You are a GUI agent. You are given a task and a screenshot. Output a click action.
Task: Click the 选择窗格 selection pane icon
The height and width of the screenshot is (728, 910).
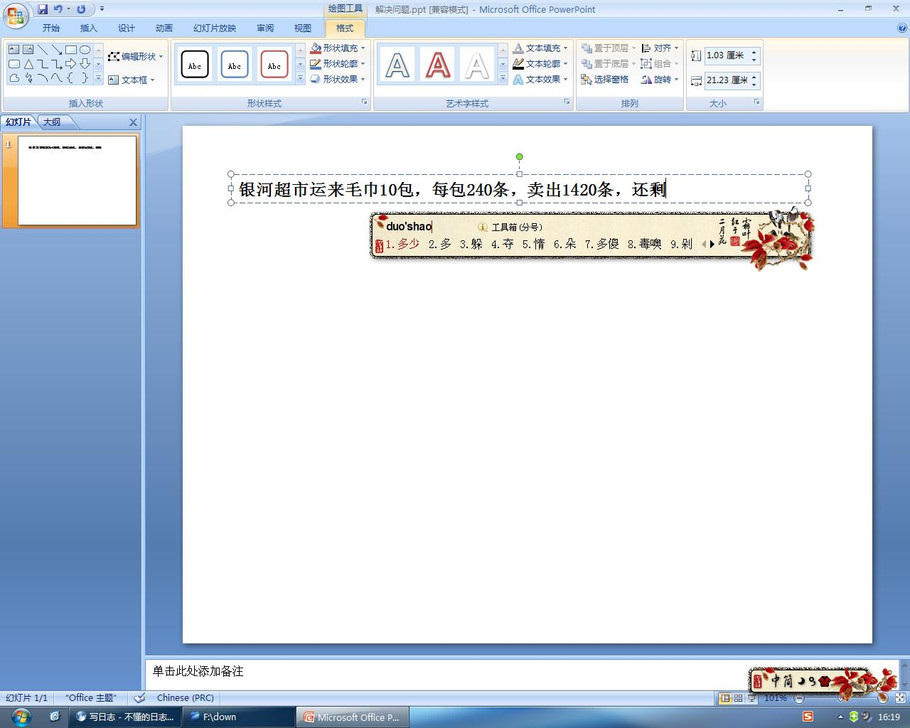click(605, 79)
